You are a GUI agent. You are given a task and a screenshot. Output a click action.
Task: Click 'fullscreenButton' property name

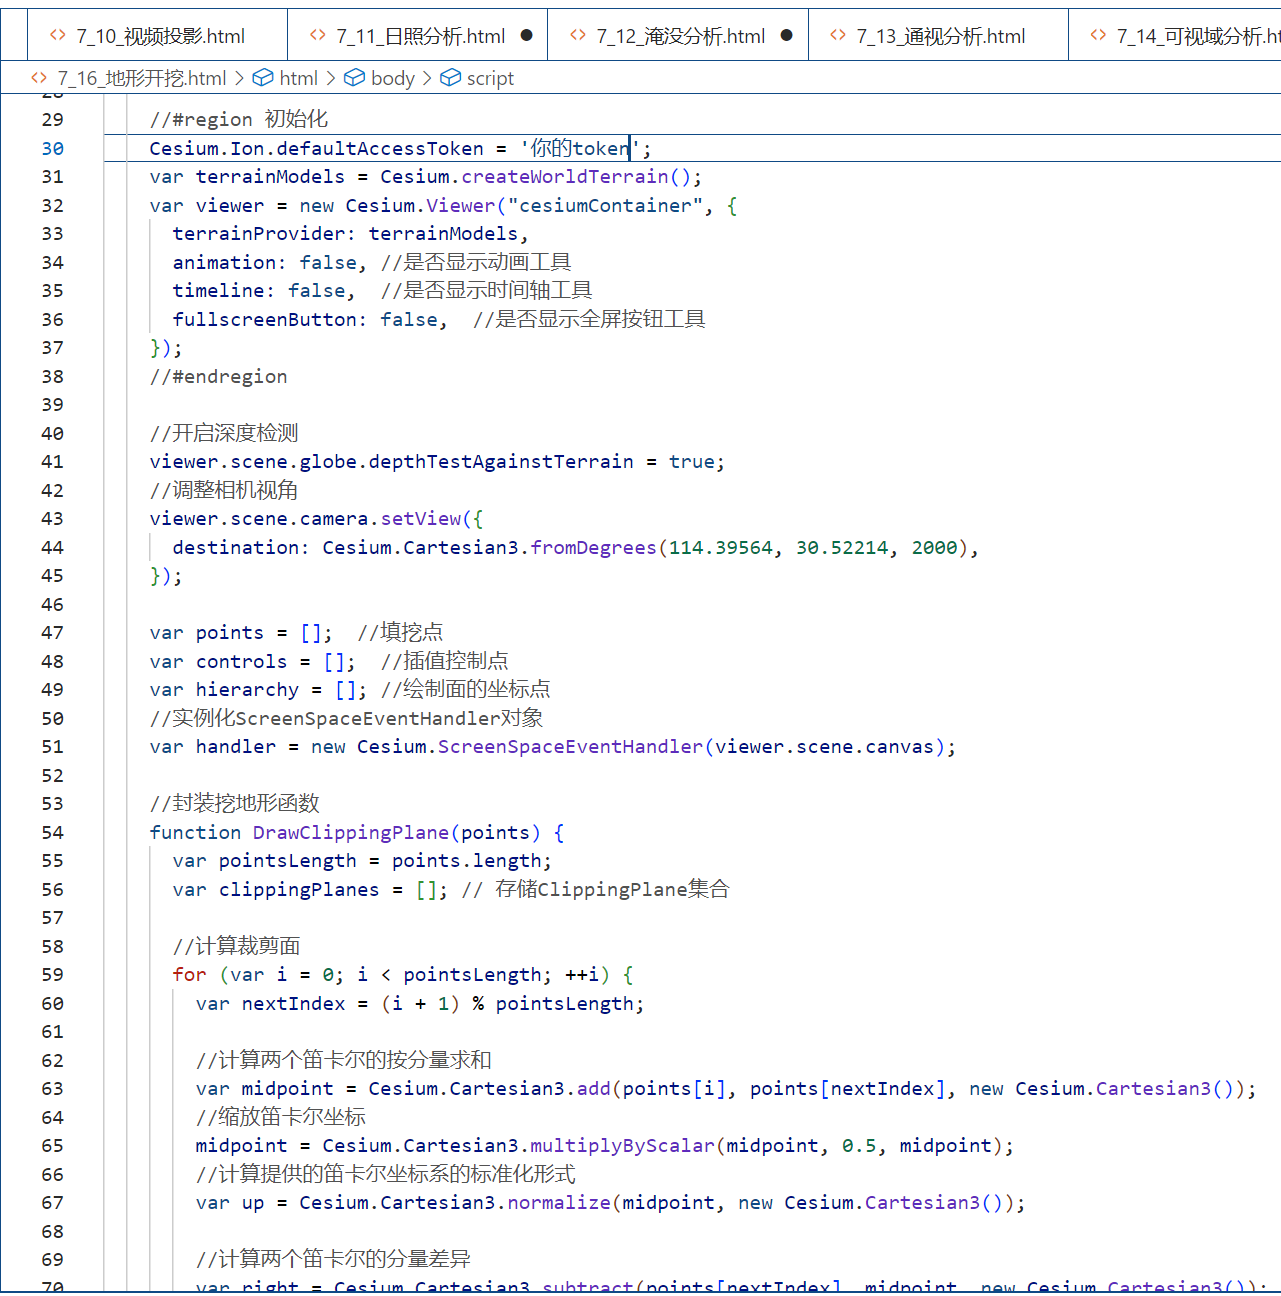[264, 319]
